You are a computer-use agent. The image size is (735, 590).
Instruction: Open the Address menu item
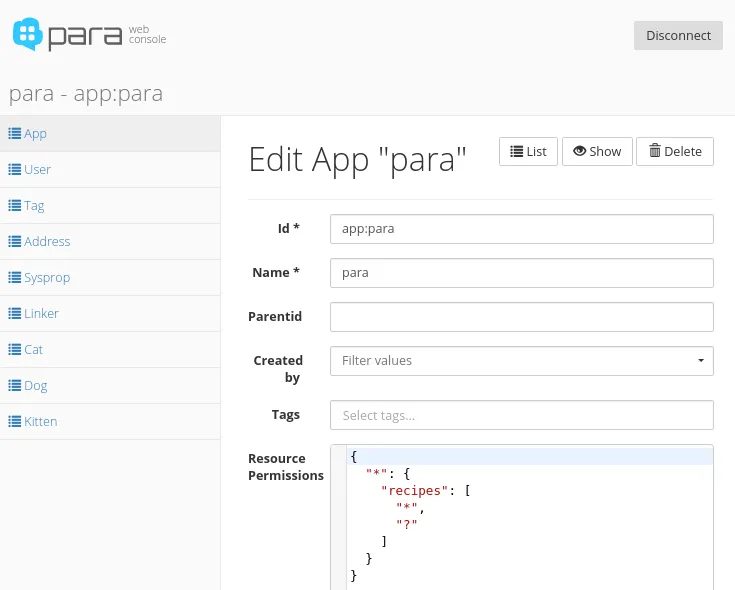pos(47,242)
